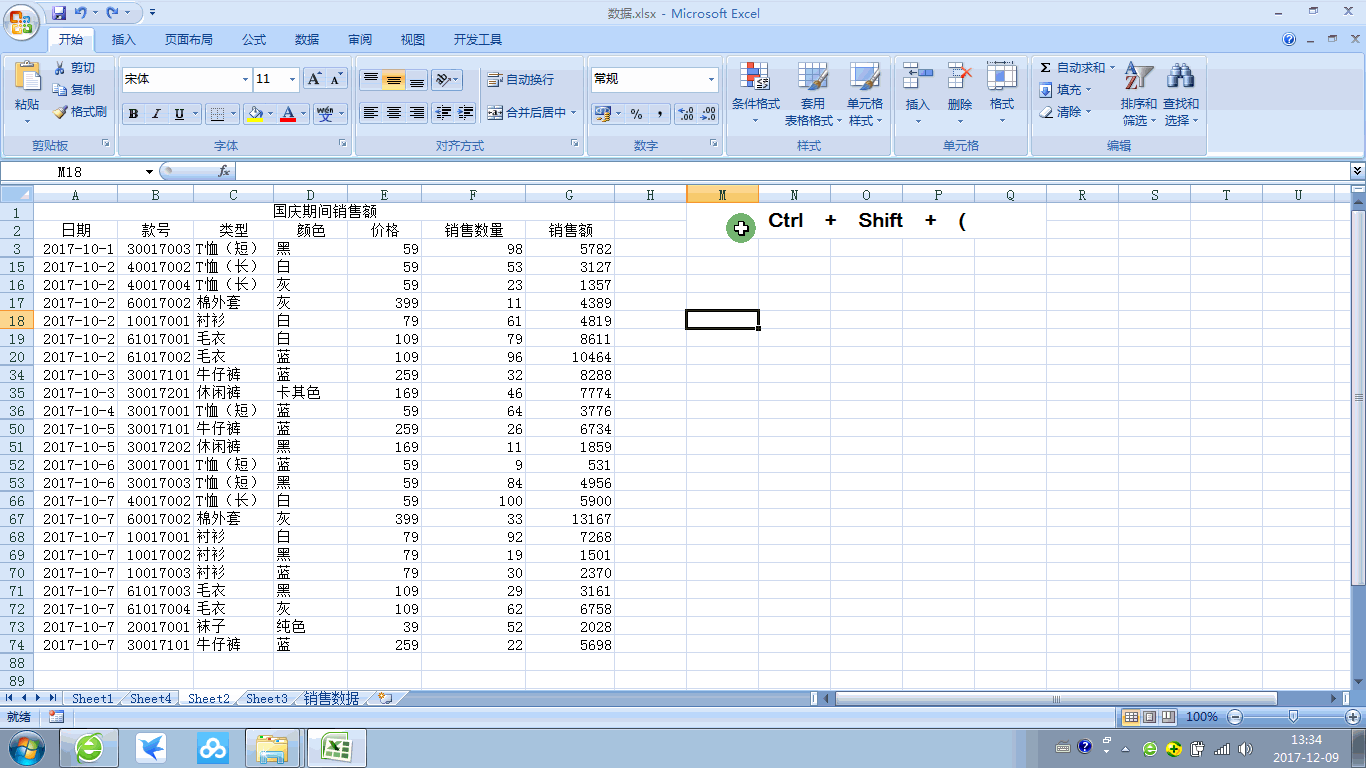Expand the Name Box dropdown arrow
The image size is (1366, 768).
click(150, 172)
